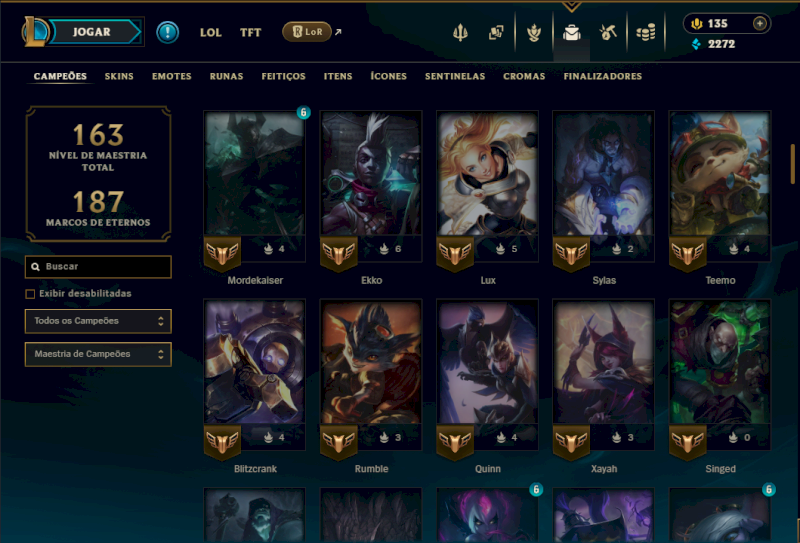Open the Collection briefcase icon

571,33
